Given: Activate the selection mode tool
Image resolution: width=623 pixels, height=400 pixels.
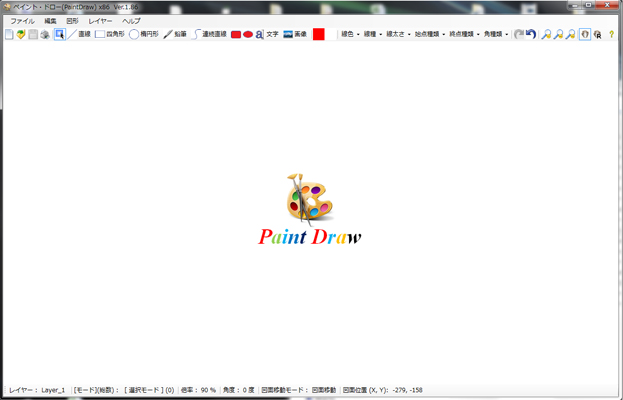Looking at the screenshot, I should pos(60,35).
